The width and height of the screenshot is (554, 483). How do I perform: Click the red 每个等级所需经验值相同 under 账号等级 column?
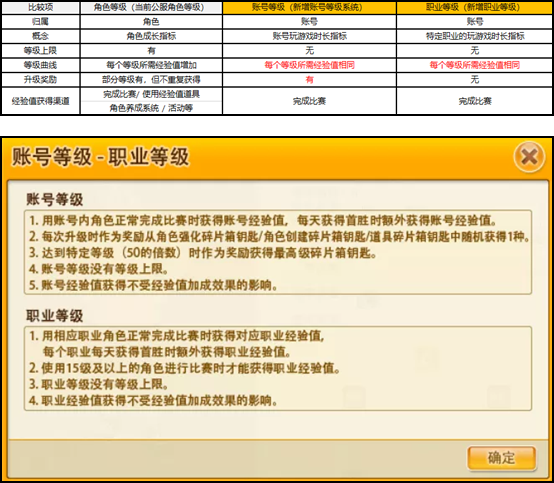pyautogui.click(x=310, y=65)
